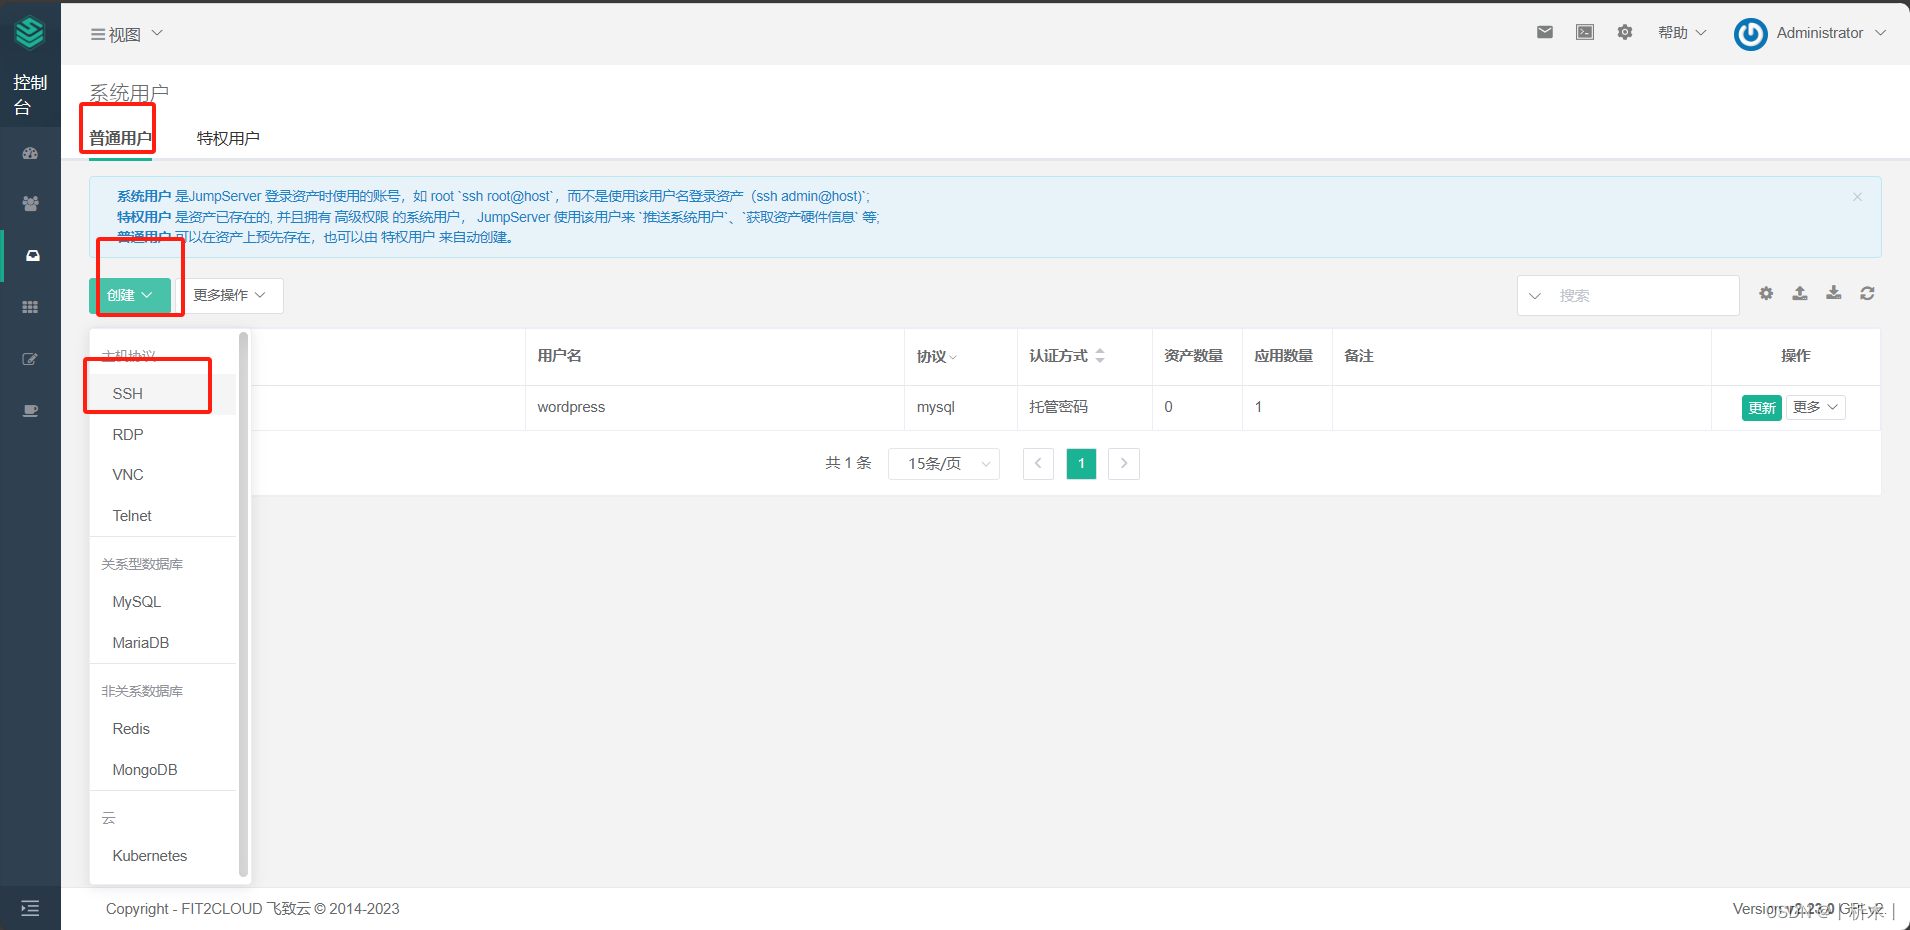Click the search input field
This screenshot has height=930, width=1910.
point(1645,296)
